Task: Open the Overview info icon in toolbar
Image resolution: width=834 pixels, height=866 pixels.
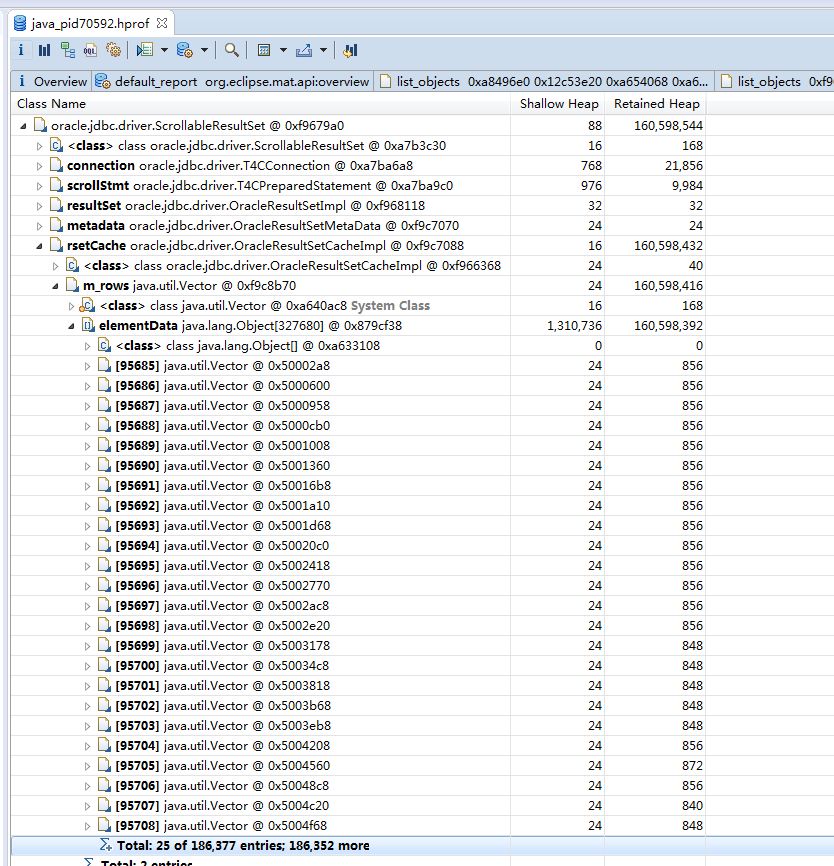Action: 21,50
